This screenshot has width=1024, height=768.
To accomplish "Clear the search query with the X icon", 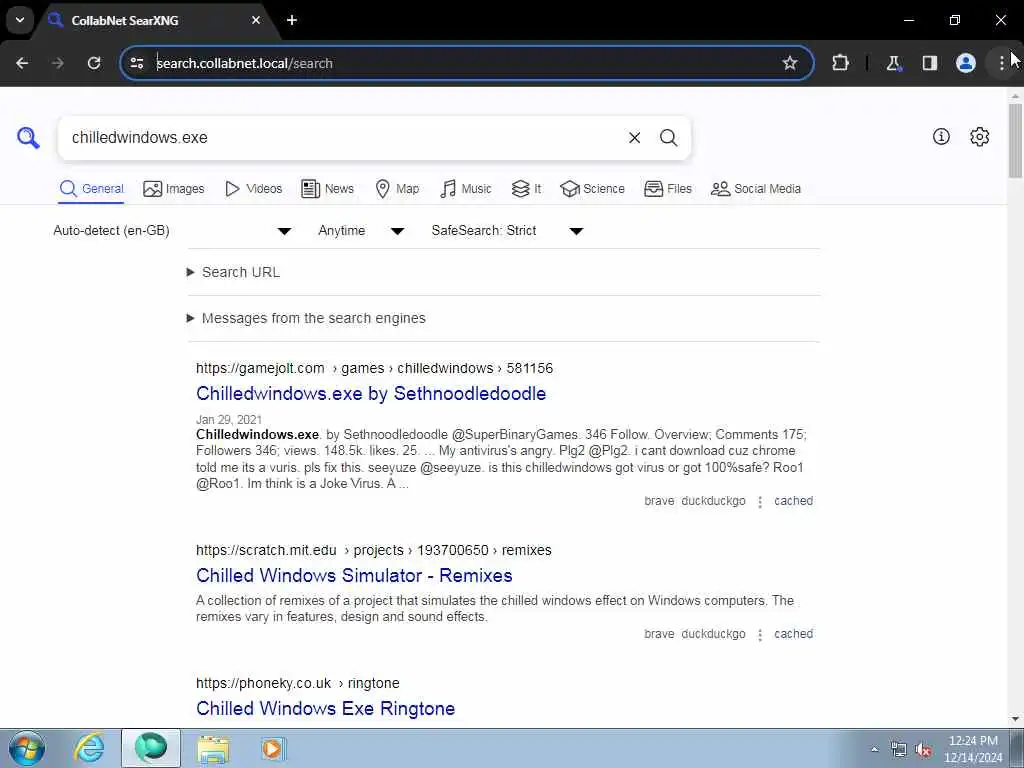I will pos(634,138).
